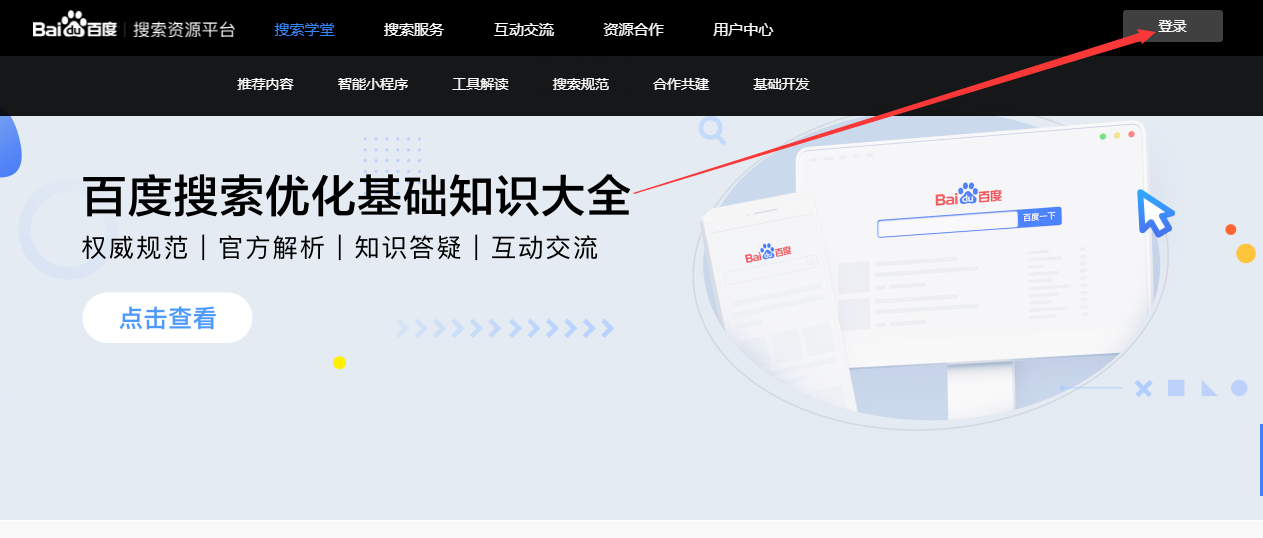Open the 资源合作 menu item
This screenshot has width=1263, height=538.
pyautogui.click(x=633, y=29)
